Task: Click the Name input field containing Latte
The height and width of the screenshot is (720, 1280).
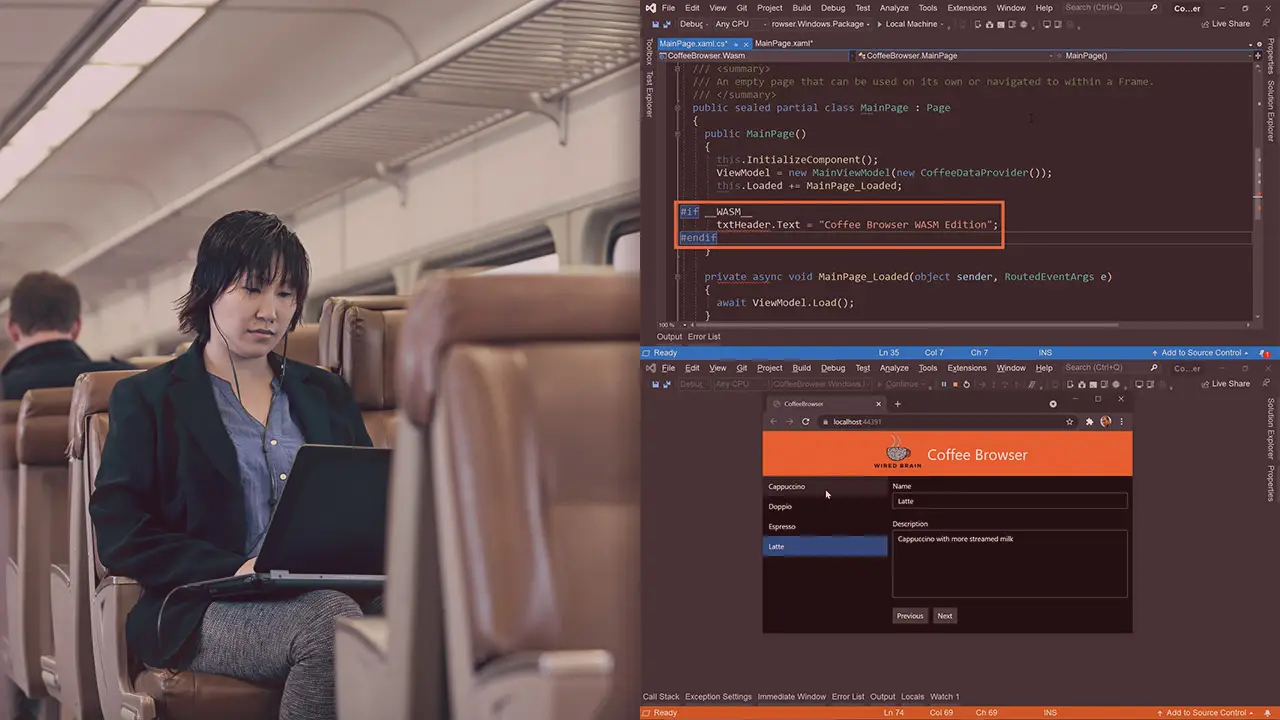Action: 1010,501
